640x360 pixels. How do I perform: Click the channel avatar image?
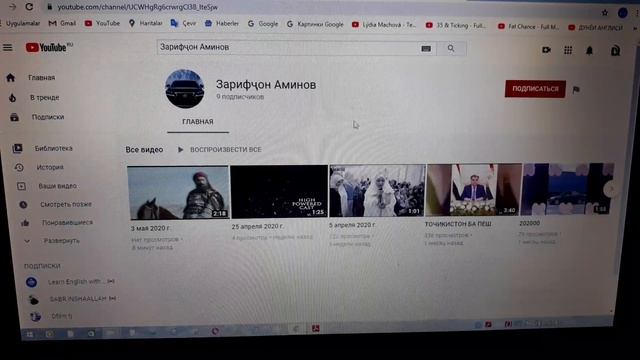pos(184,89)
